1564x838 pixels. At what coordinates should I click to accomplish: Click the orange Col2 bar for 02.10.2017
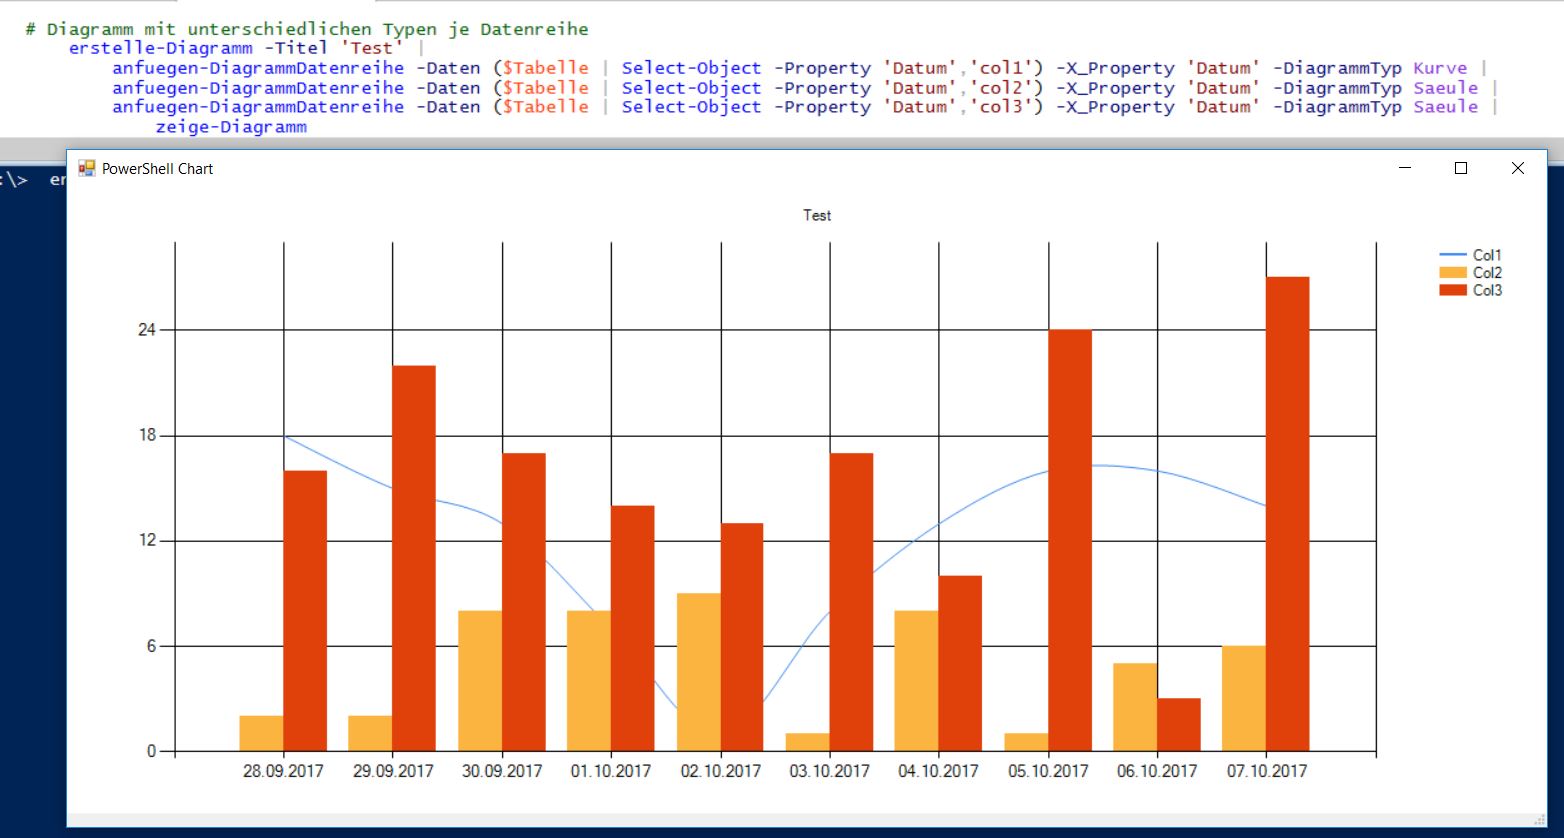pos(699,672)
